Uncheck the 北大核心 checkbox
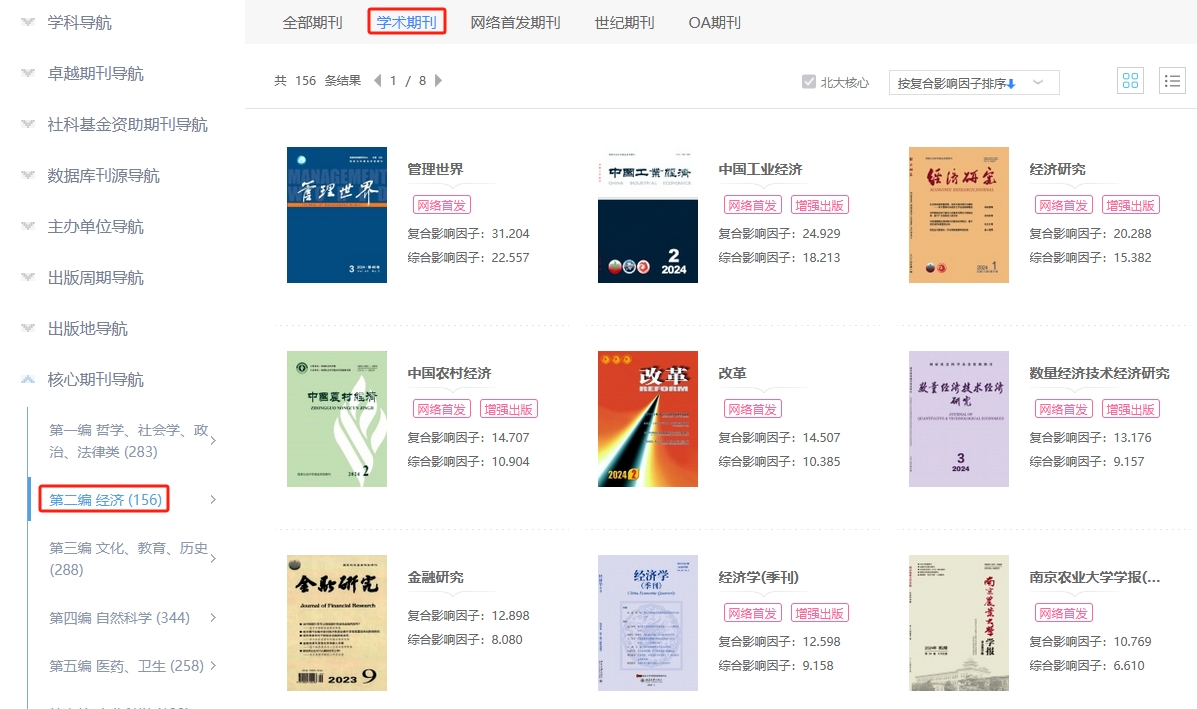The image size is (1197, 709). pos(809,82)
